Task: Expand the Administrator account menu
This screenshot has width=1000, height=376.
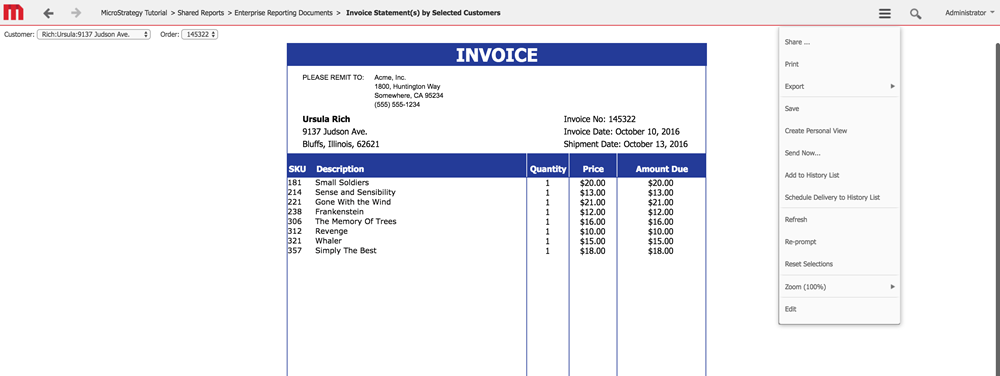Action: click(969, 13)
